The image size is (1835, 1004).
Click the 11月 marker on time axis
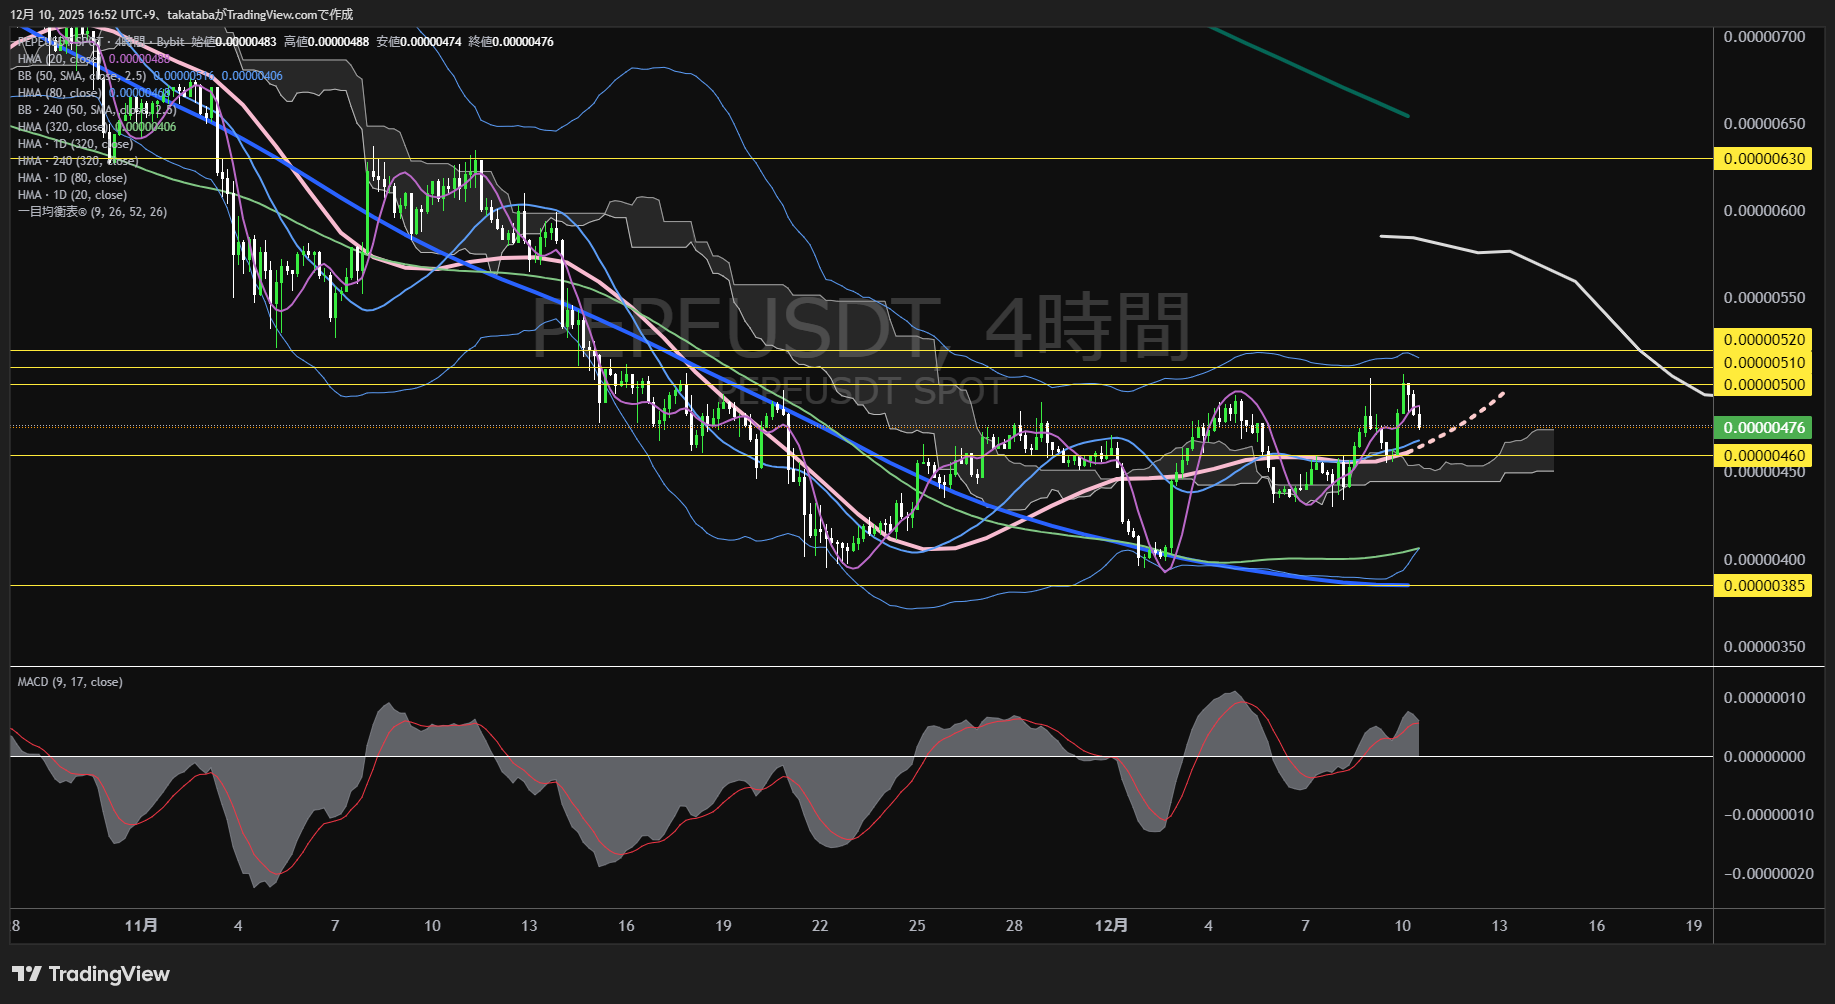pyautogui.click(x=141, y=926)
